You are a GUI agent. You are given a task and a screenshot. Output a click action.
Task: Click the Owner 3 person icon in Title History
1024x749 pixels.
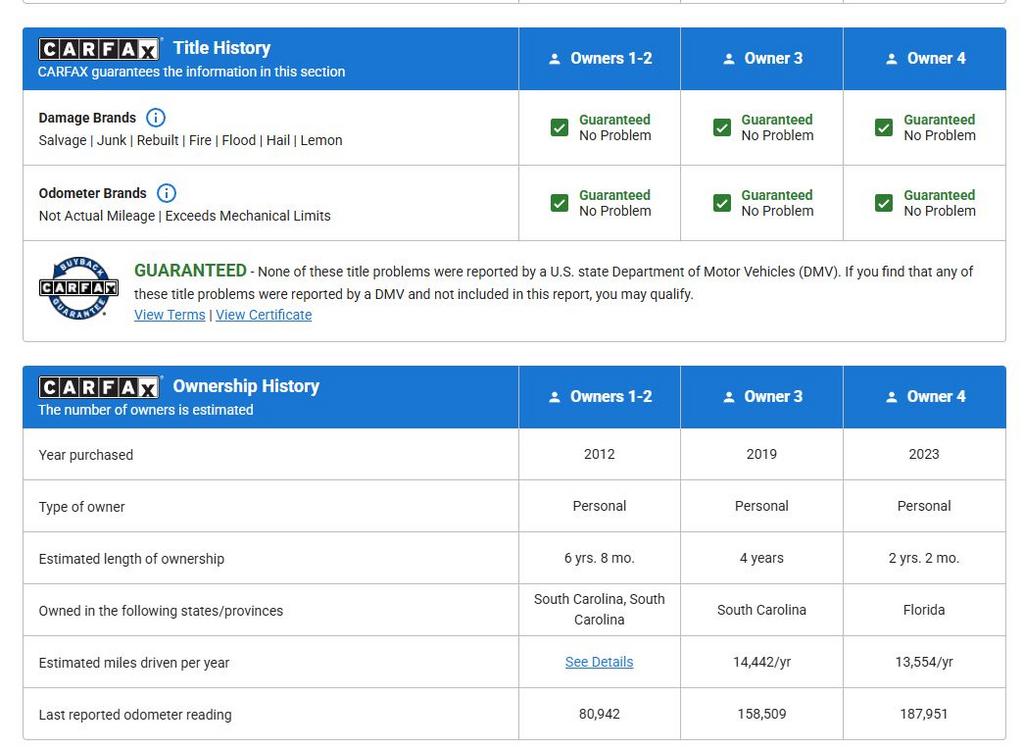coord(729,59)
